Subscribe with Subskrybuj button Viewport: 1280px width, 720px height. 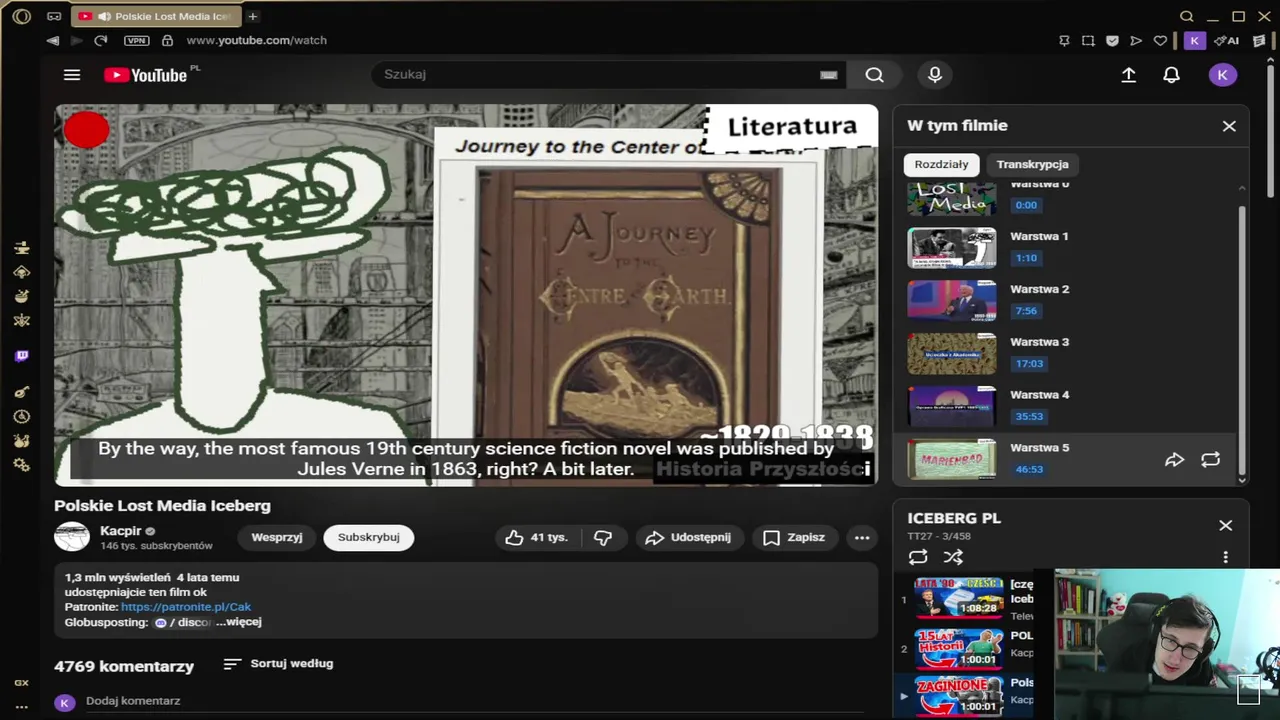[368, 537]
